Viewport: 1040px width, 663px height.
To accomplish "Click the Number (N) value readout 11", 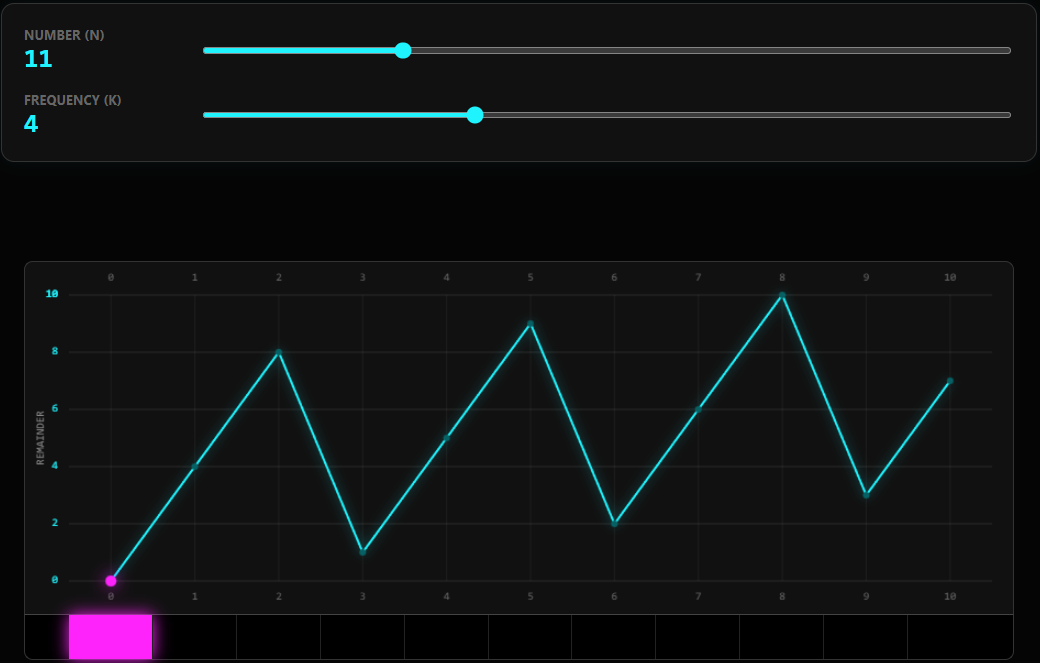I will 38,59.
